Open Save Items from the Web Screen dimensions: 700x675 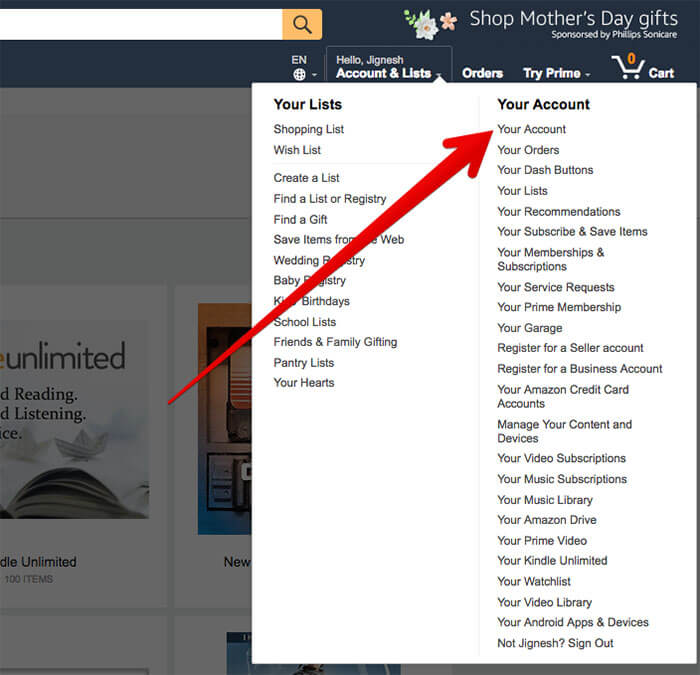pos(339,240)
